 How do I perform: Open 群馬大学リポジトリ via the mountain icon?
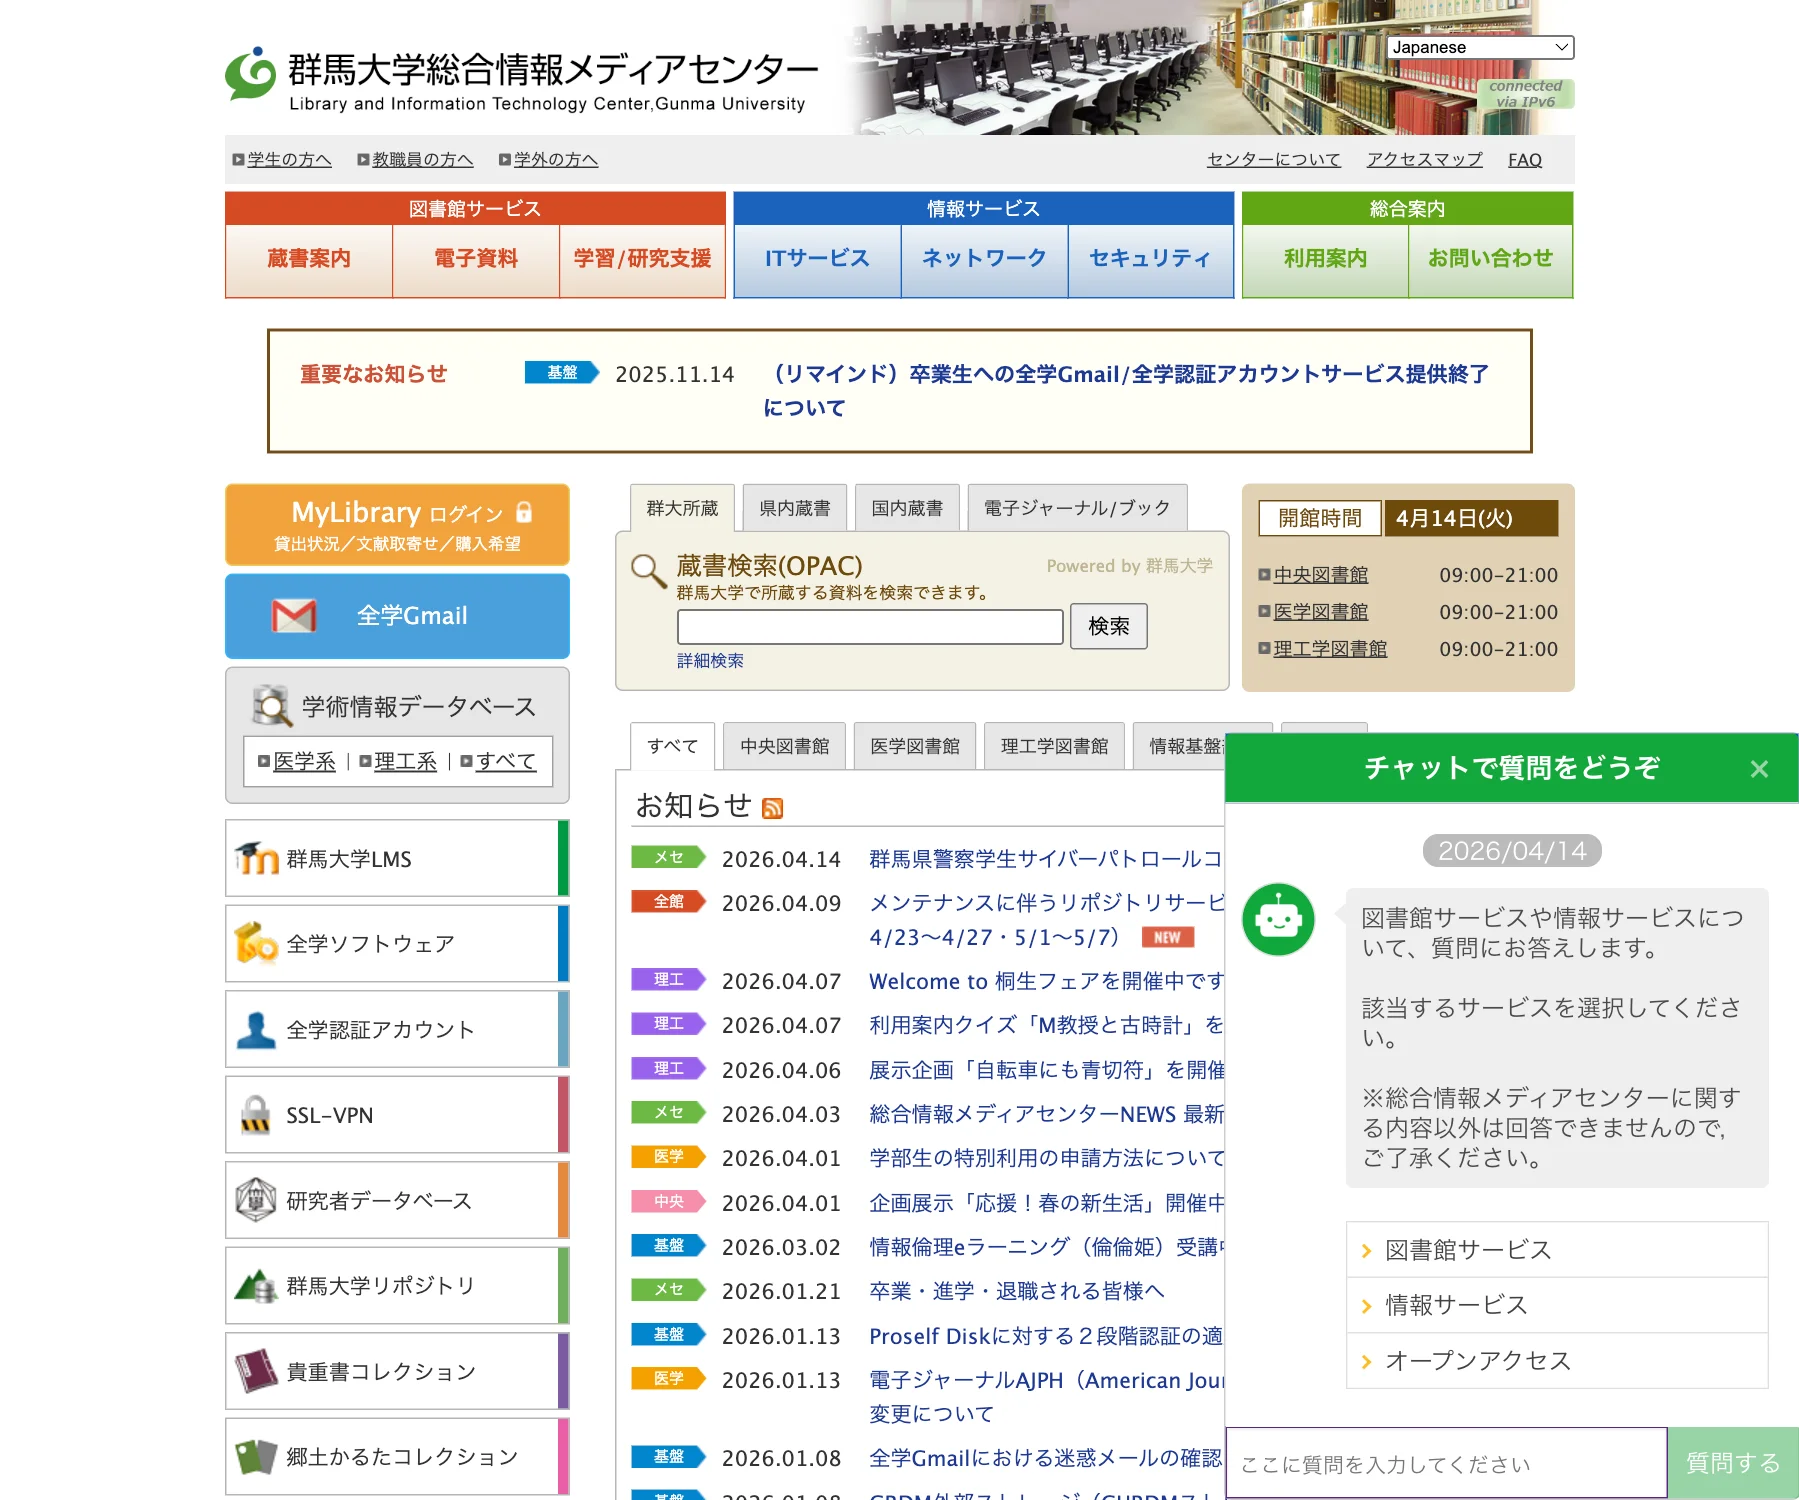point(256,1286)
